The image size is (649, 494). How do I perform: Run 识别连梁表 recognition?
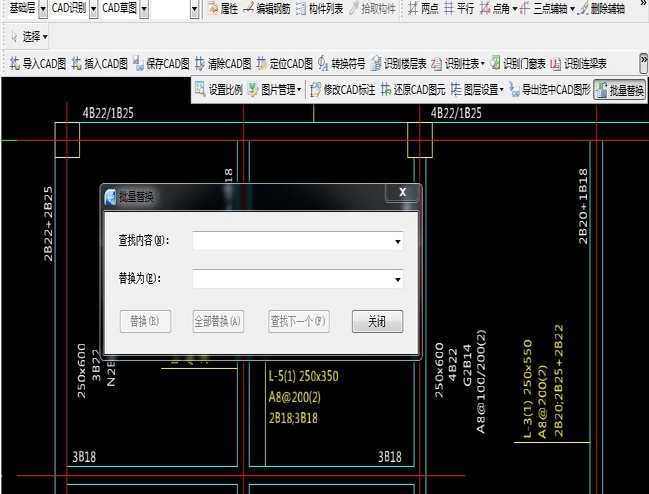(579, 63)
